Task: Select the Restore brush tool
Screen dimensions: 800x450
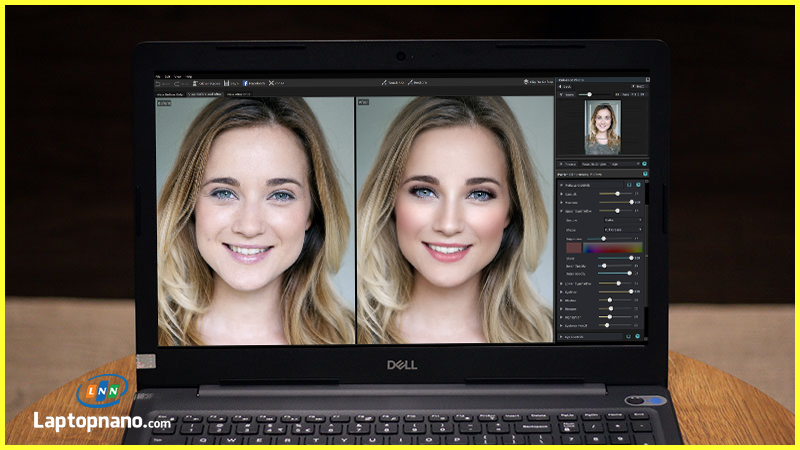Action: point(417,82)
